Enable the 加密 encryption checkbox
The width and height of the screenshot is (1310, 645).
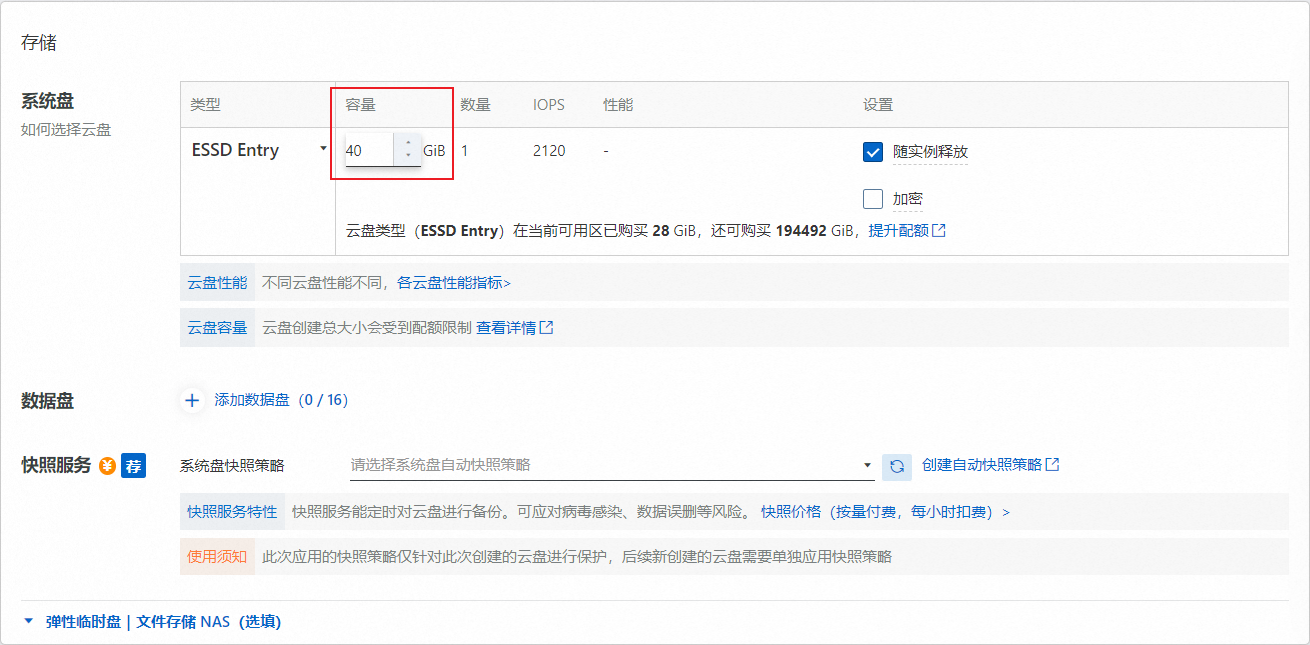tap(872, 199)
